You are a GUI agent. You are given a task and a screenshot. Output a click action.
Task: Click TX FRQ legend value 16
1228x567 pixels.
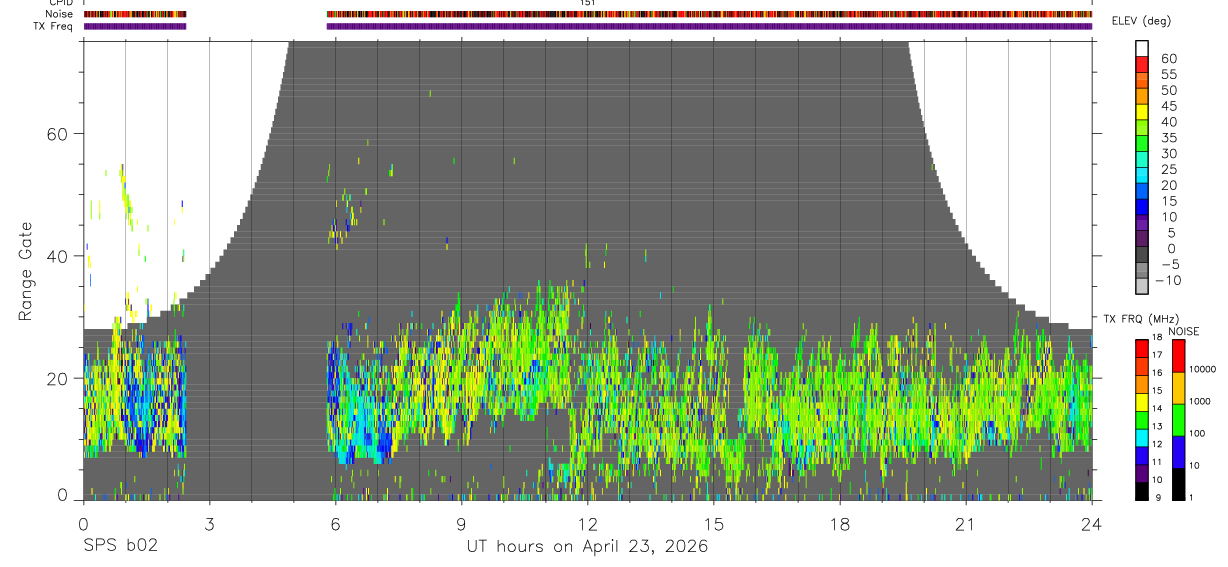tap(1157, 373)
